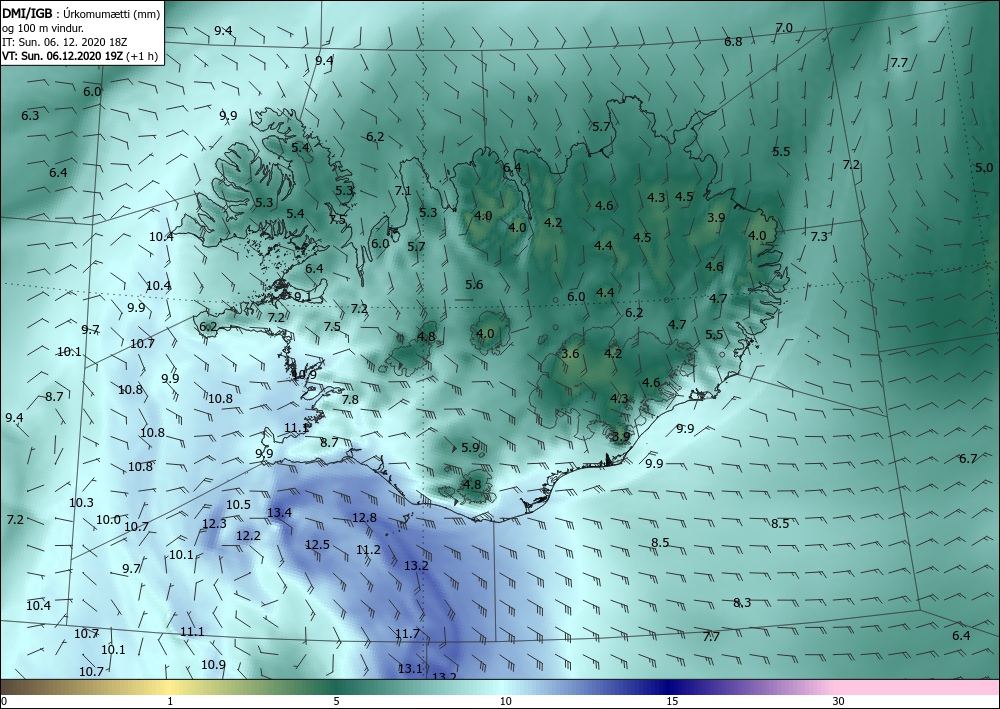Image resolution: width=1000 pixels, height=709 pixels.
Task: Click the 13.4 precipitable water value
Action: tap(279, 513)
